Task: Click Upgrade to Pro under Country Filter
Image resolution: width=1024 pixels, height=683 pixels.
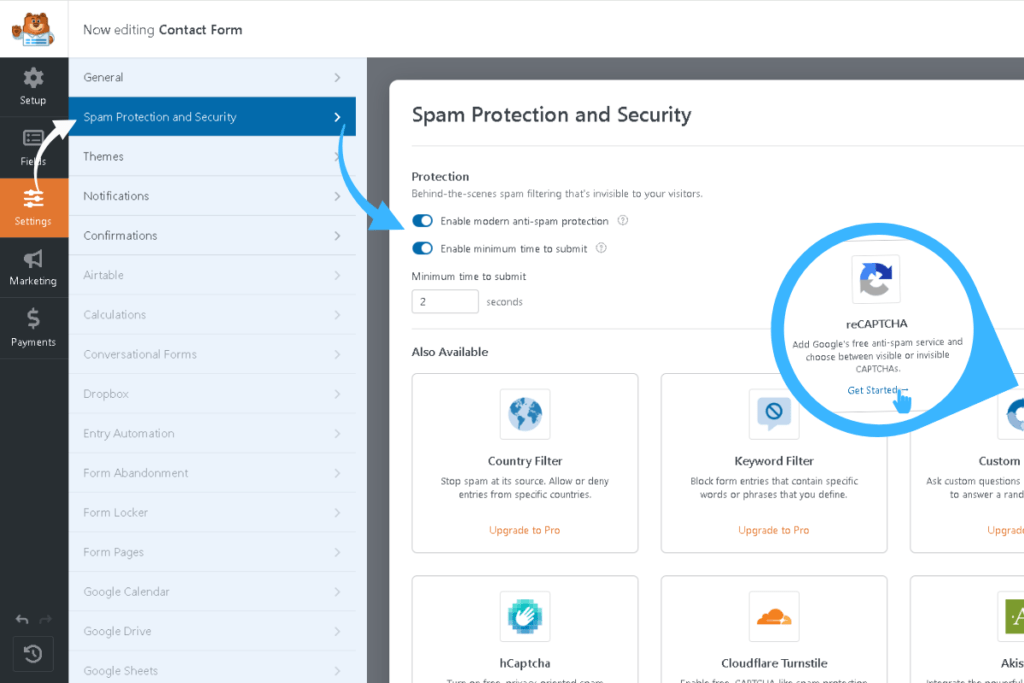Action: [x=524, y=530]
